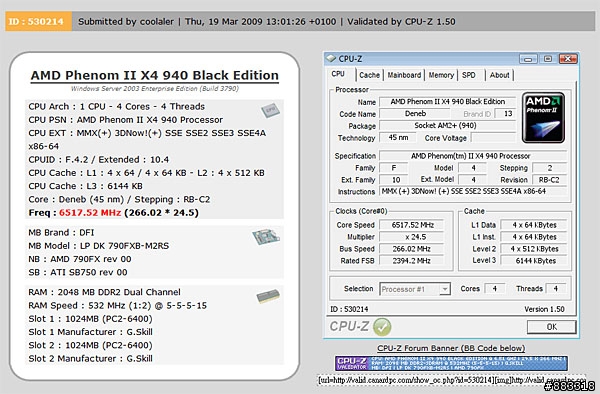The image size is (600, 394).
Task: Click the Level 2 cache value 4 x 512 KBytes
Action: click(534, 249)
